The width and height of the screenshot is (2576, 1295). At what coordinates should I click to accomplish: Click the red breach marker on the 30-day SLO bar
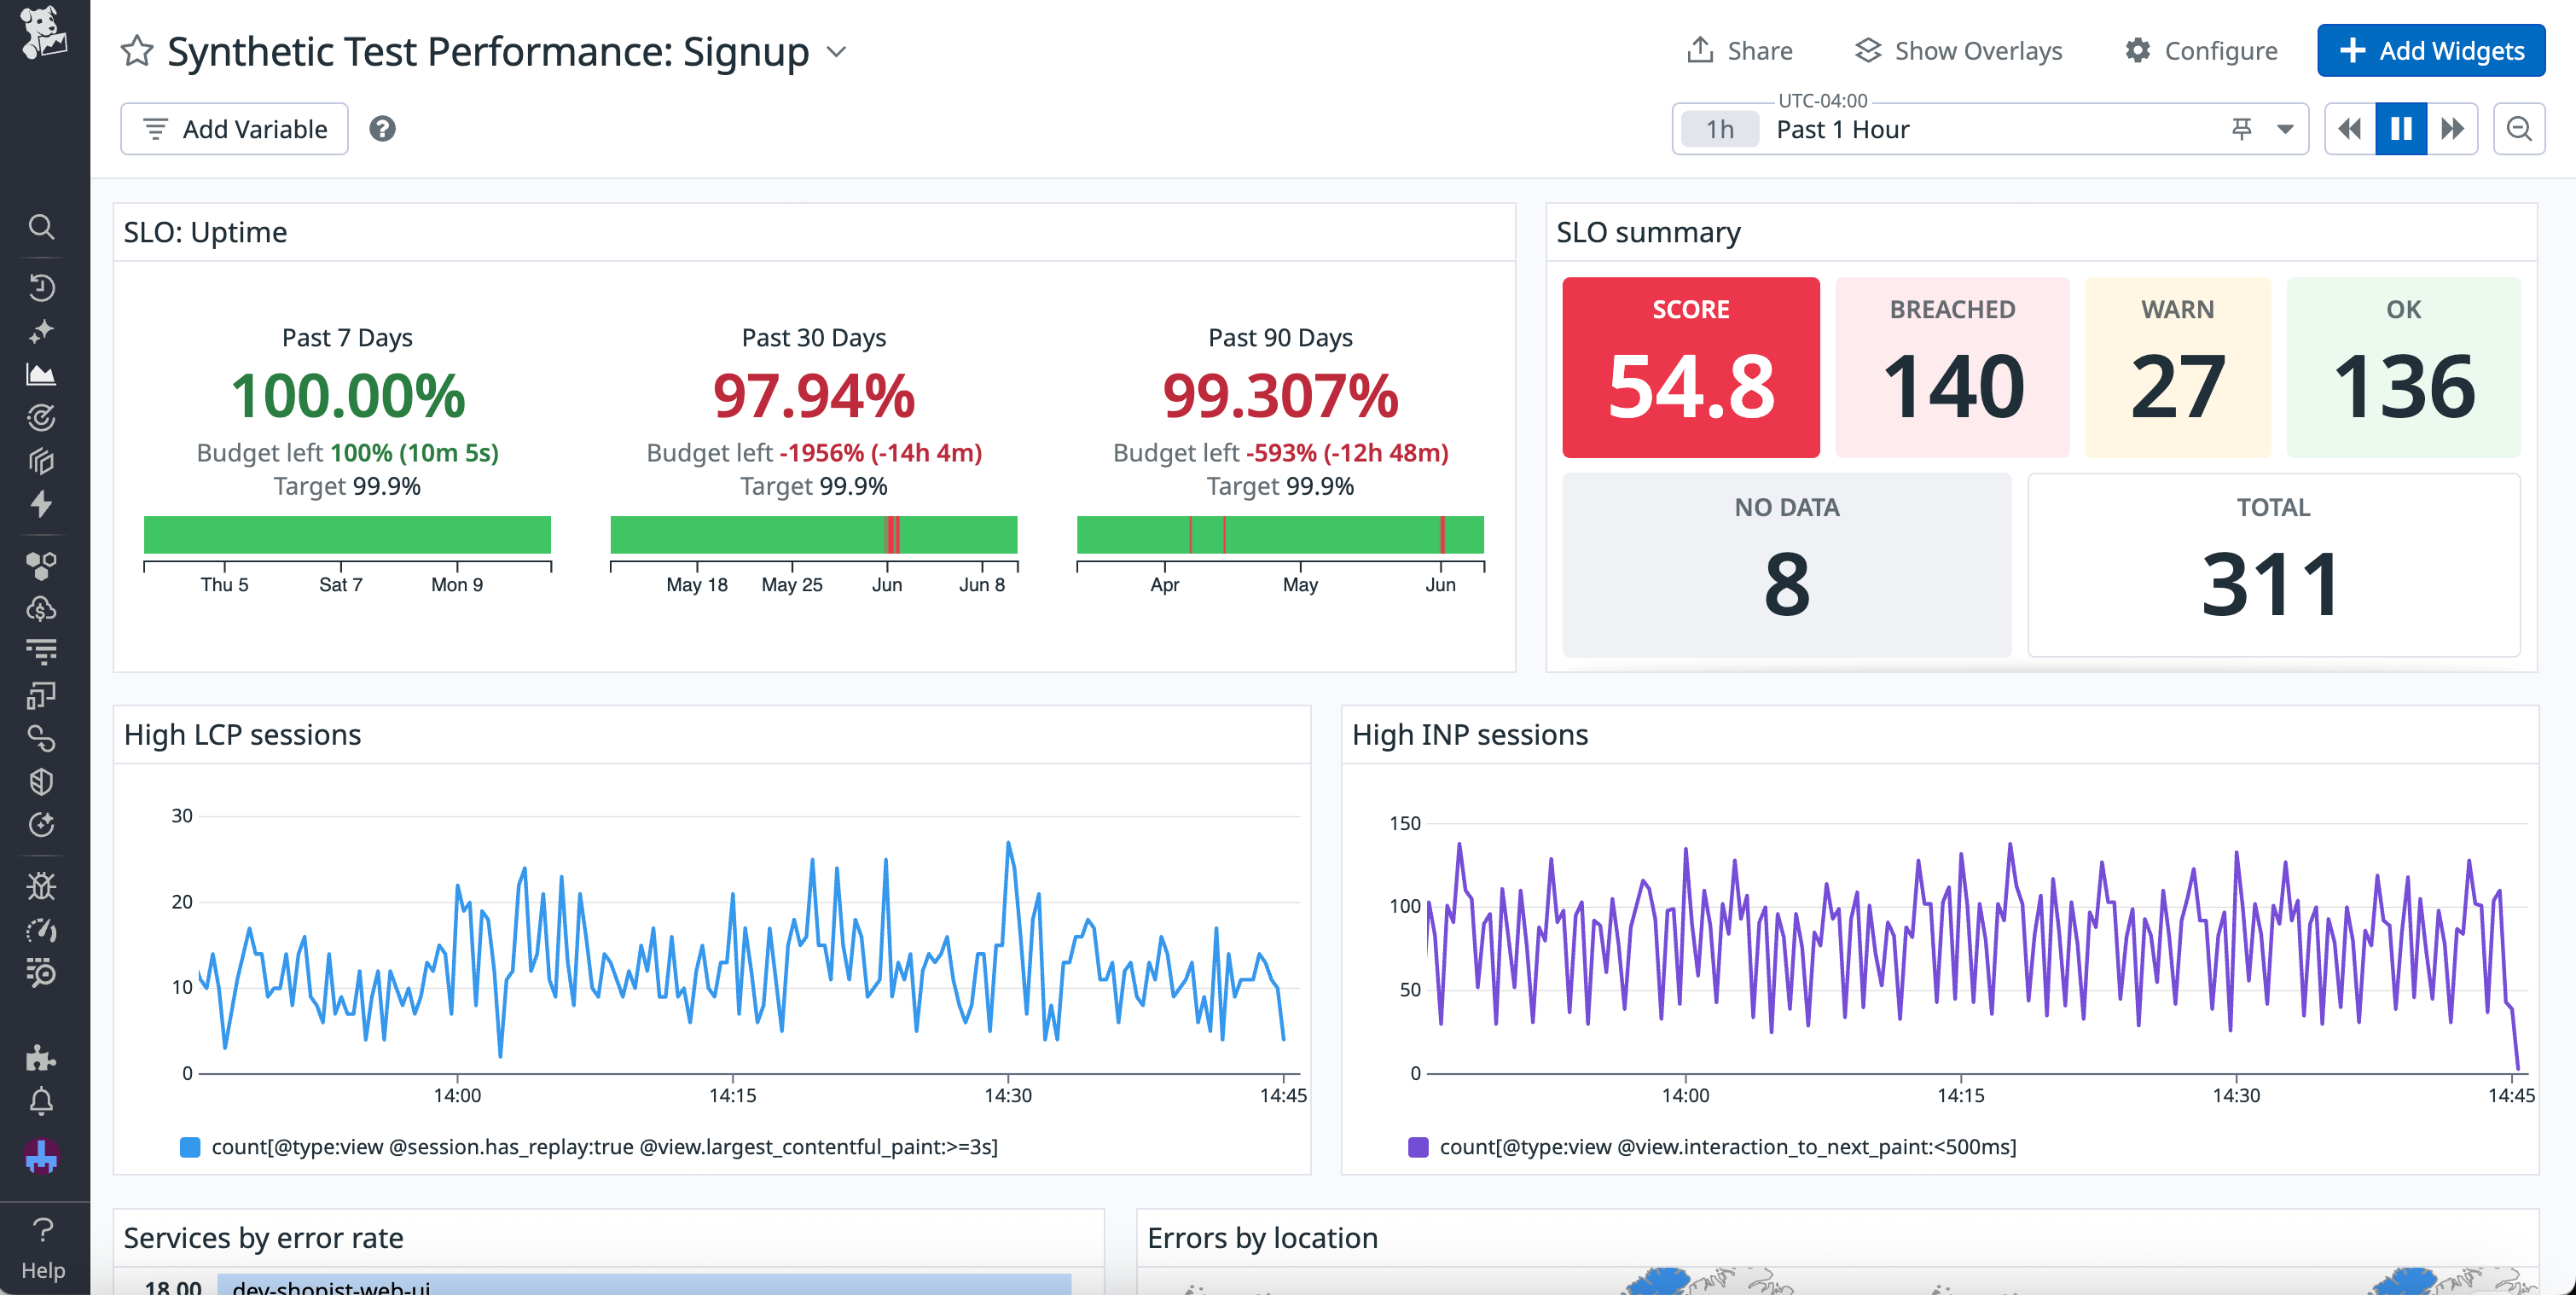[x=891, y=535]
